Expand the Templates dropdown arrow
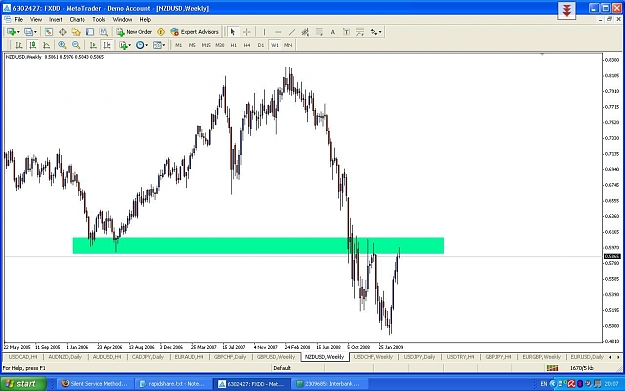 point(164,45)
